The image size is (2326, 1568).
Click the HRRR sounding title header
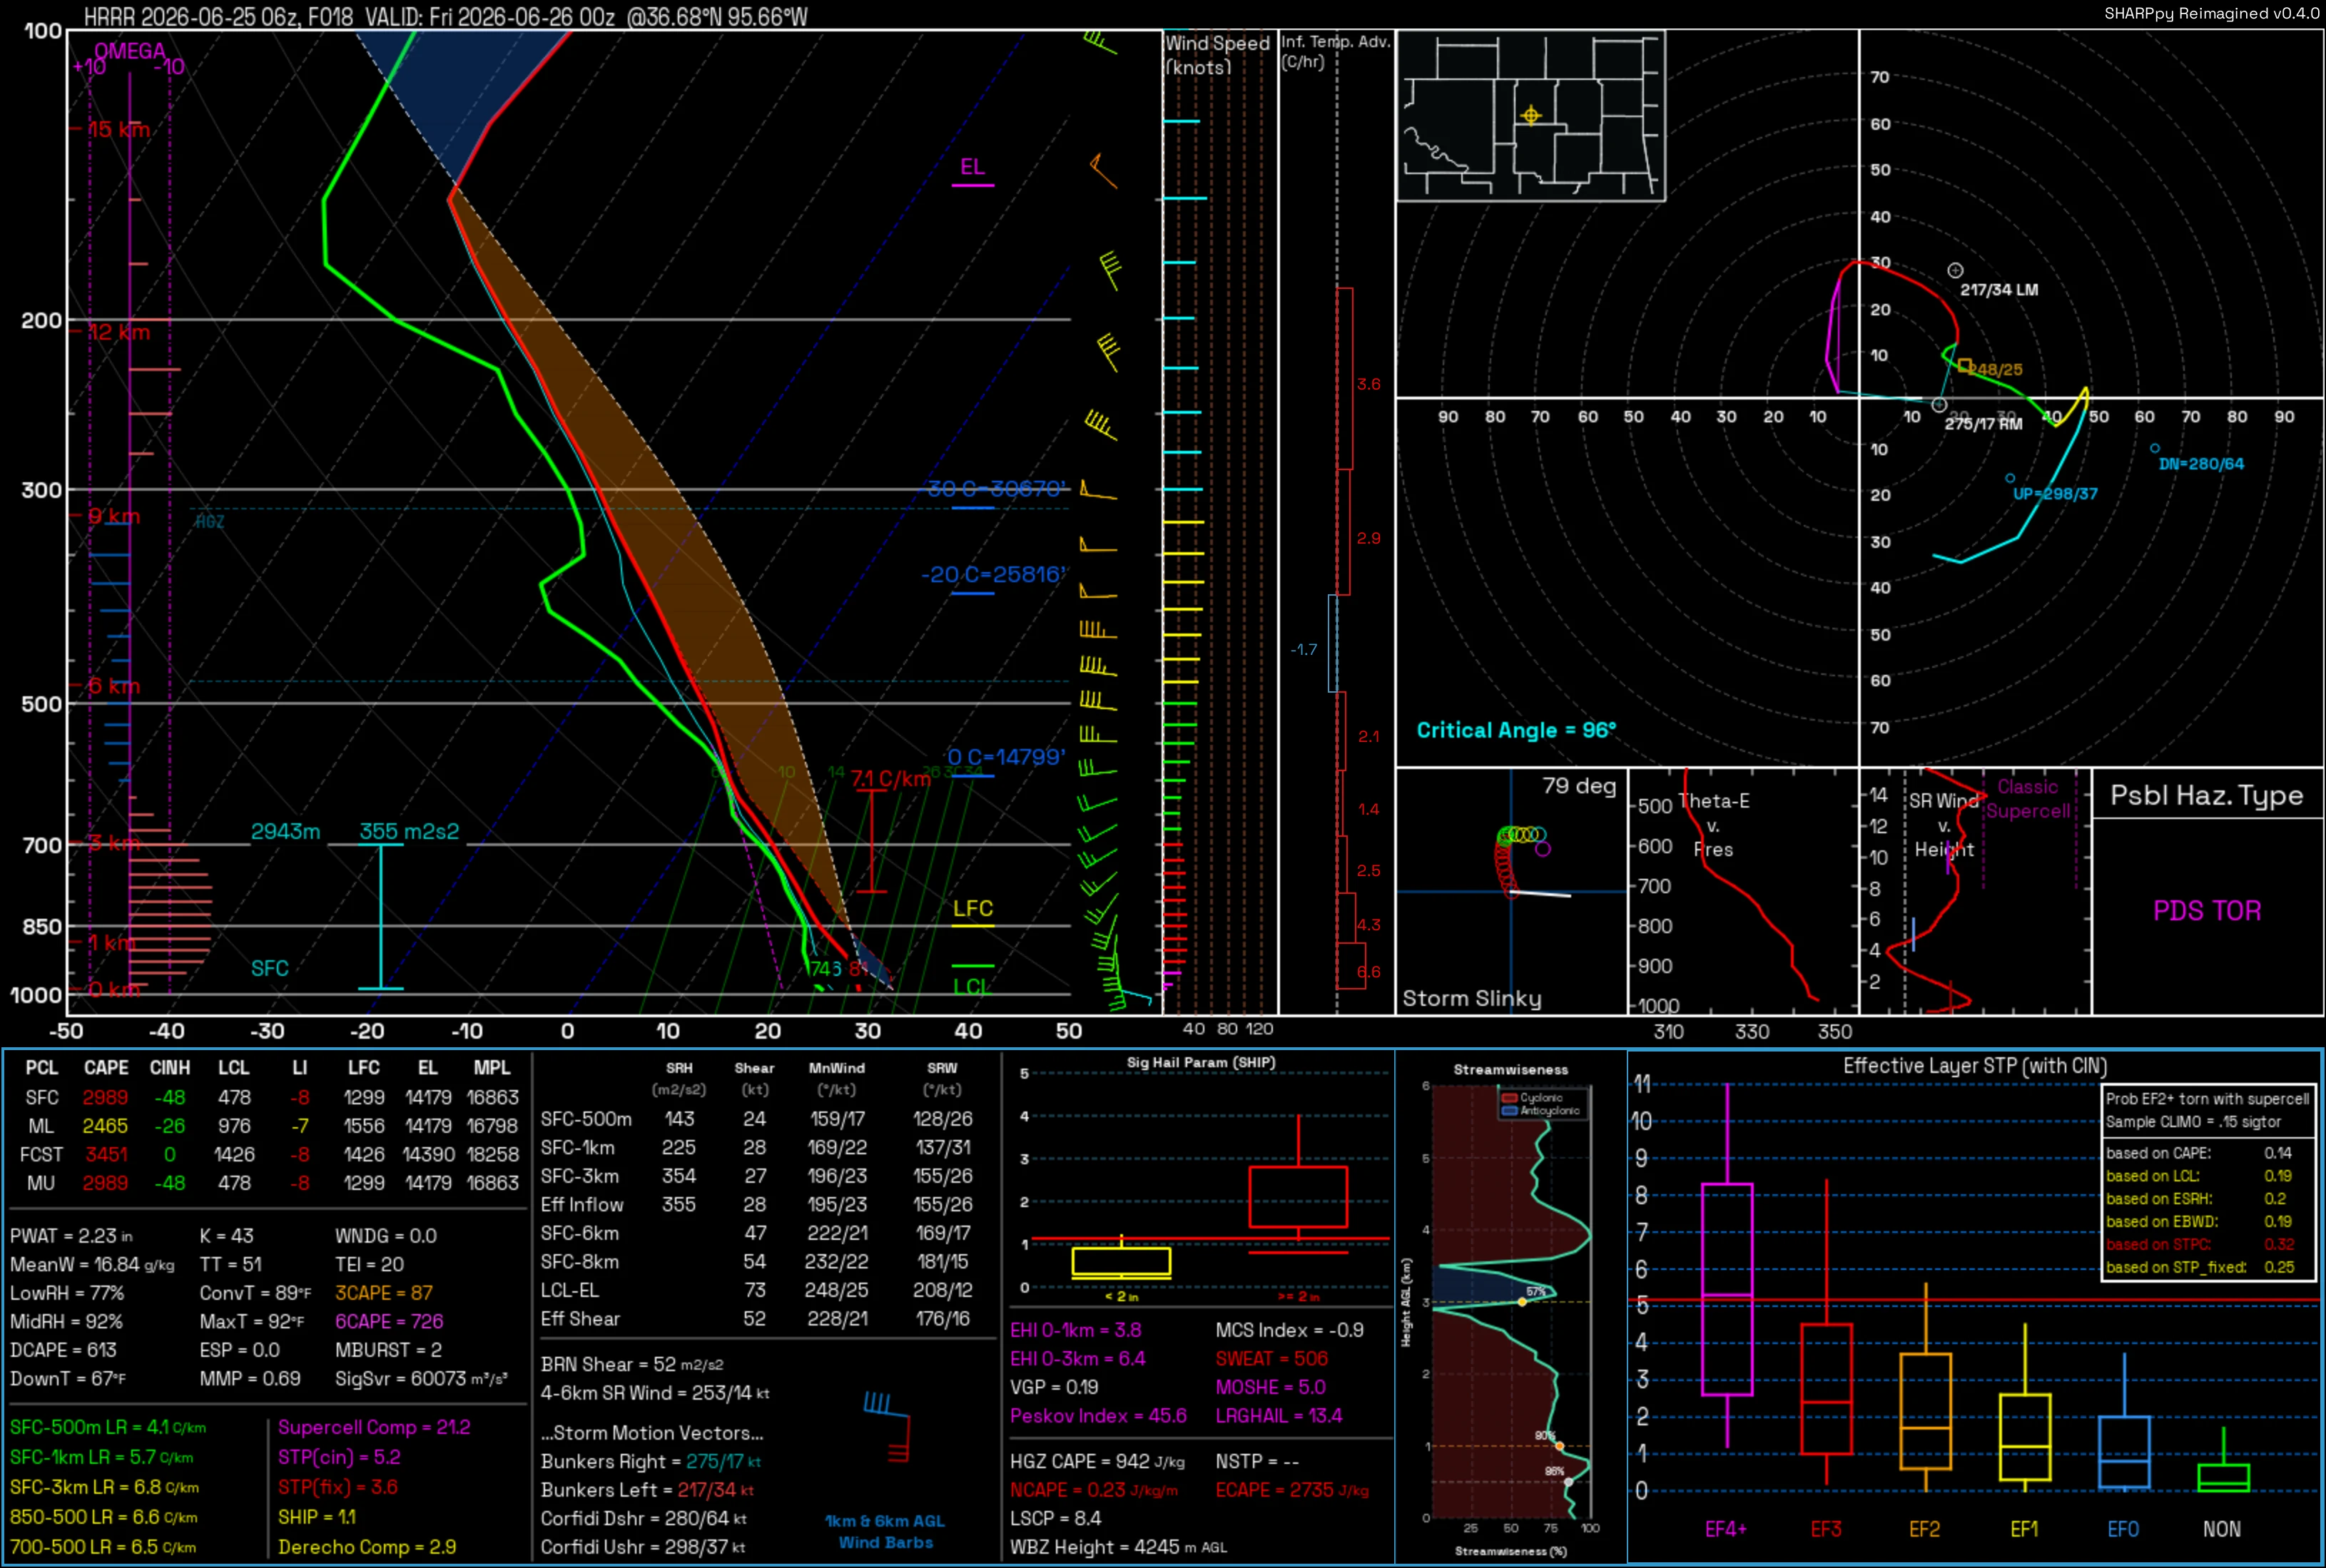point(445,16)
